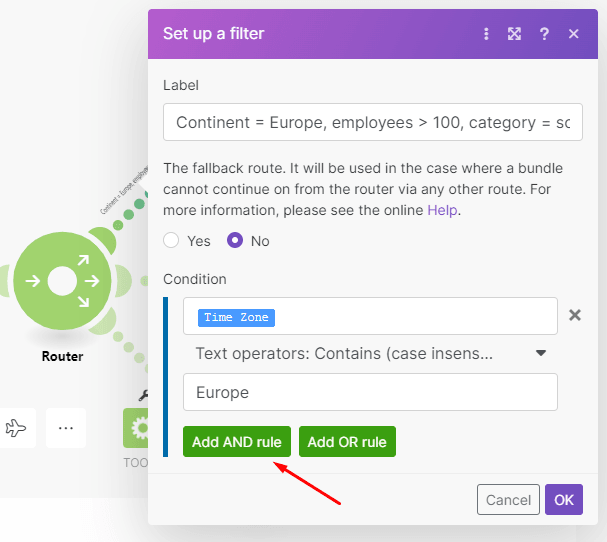Confirm the filter with OK

pyautogui.click(x=564, y=499)
